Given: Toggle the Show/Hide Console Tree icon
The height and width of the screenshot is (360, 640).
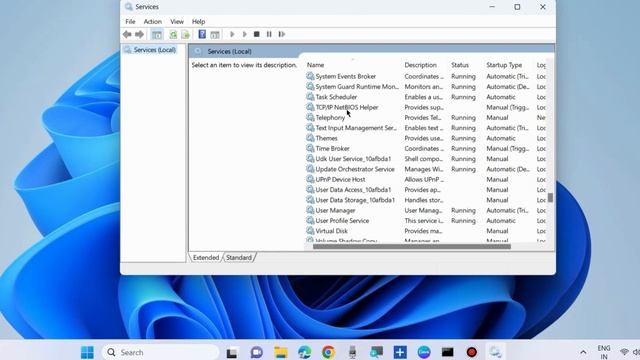Looking at the screenshot, I should tap(157, 35).
